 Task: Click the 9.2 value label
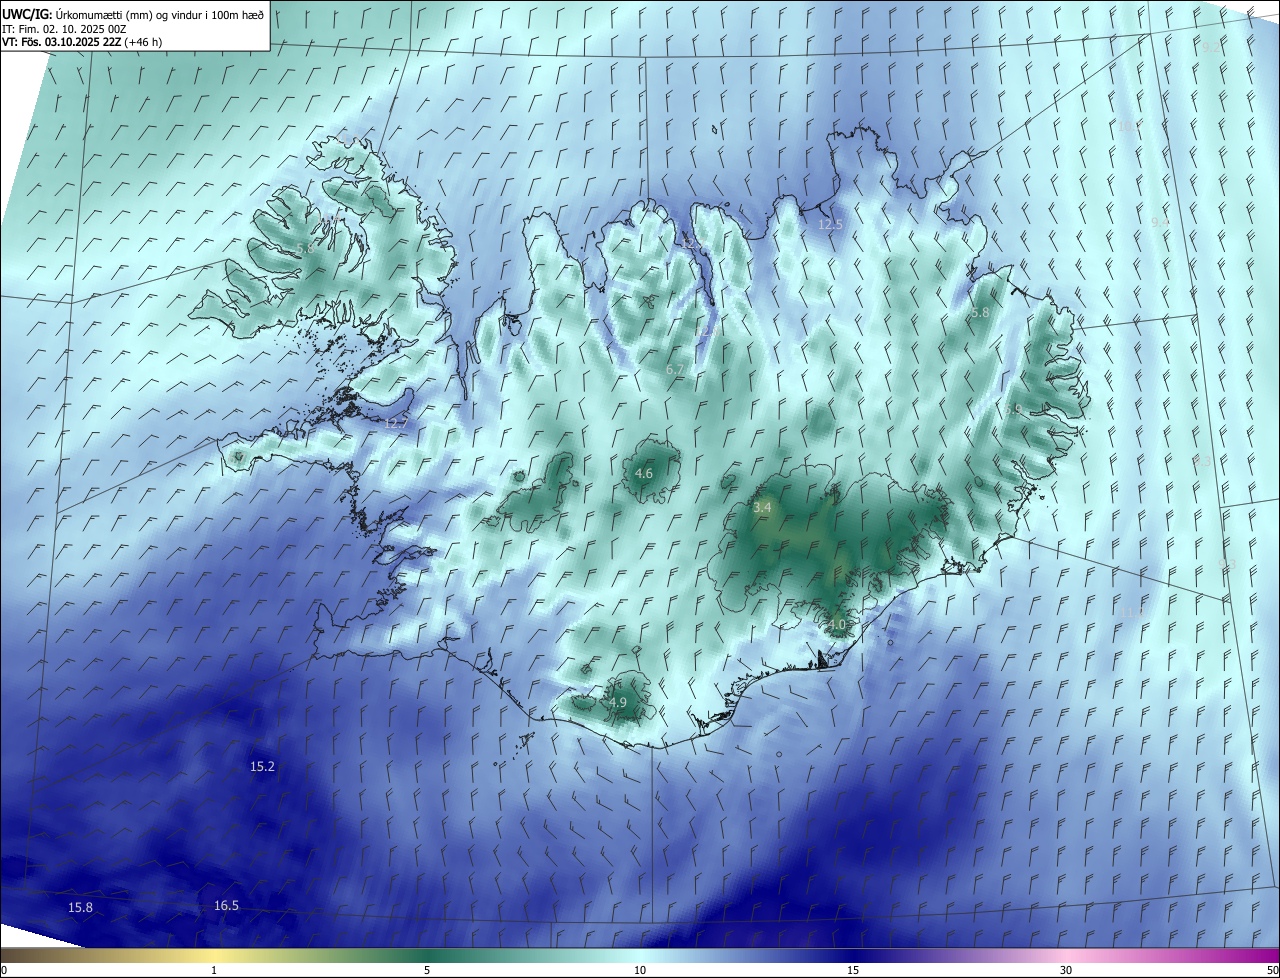click(1211, 47)
